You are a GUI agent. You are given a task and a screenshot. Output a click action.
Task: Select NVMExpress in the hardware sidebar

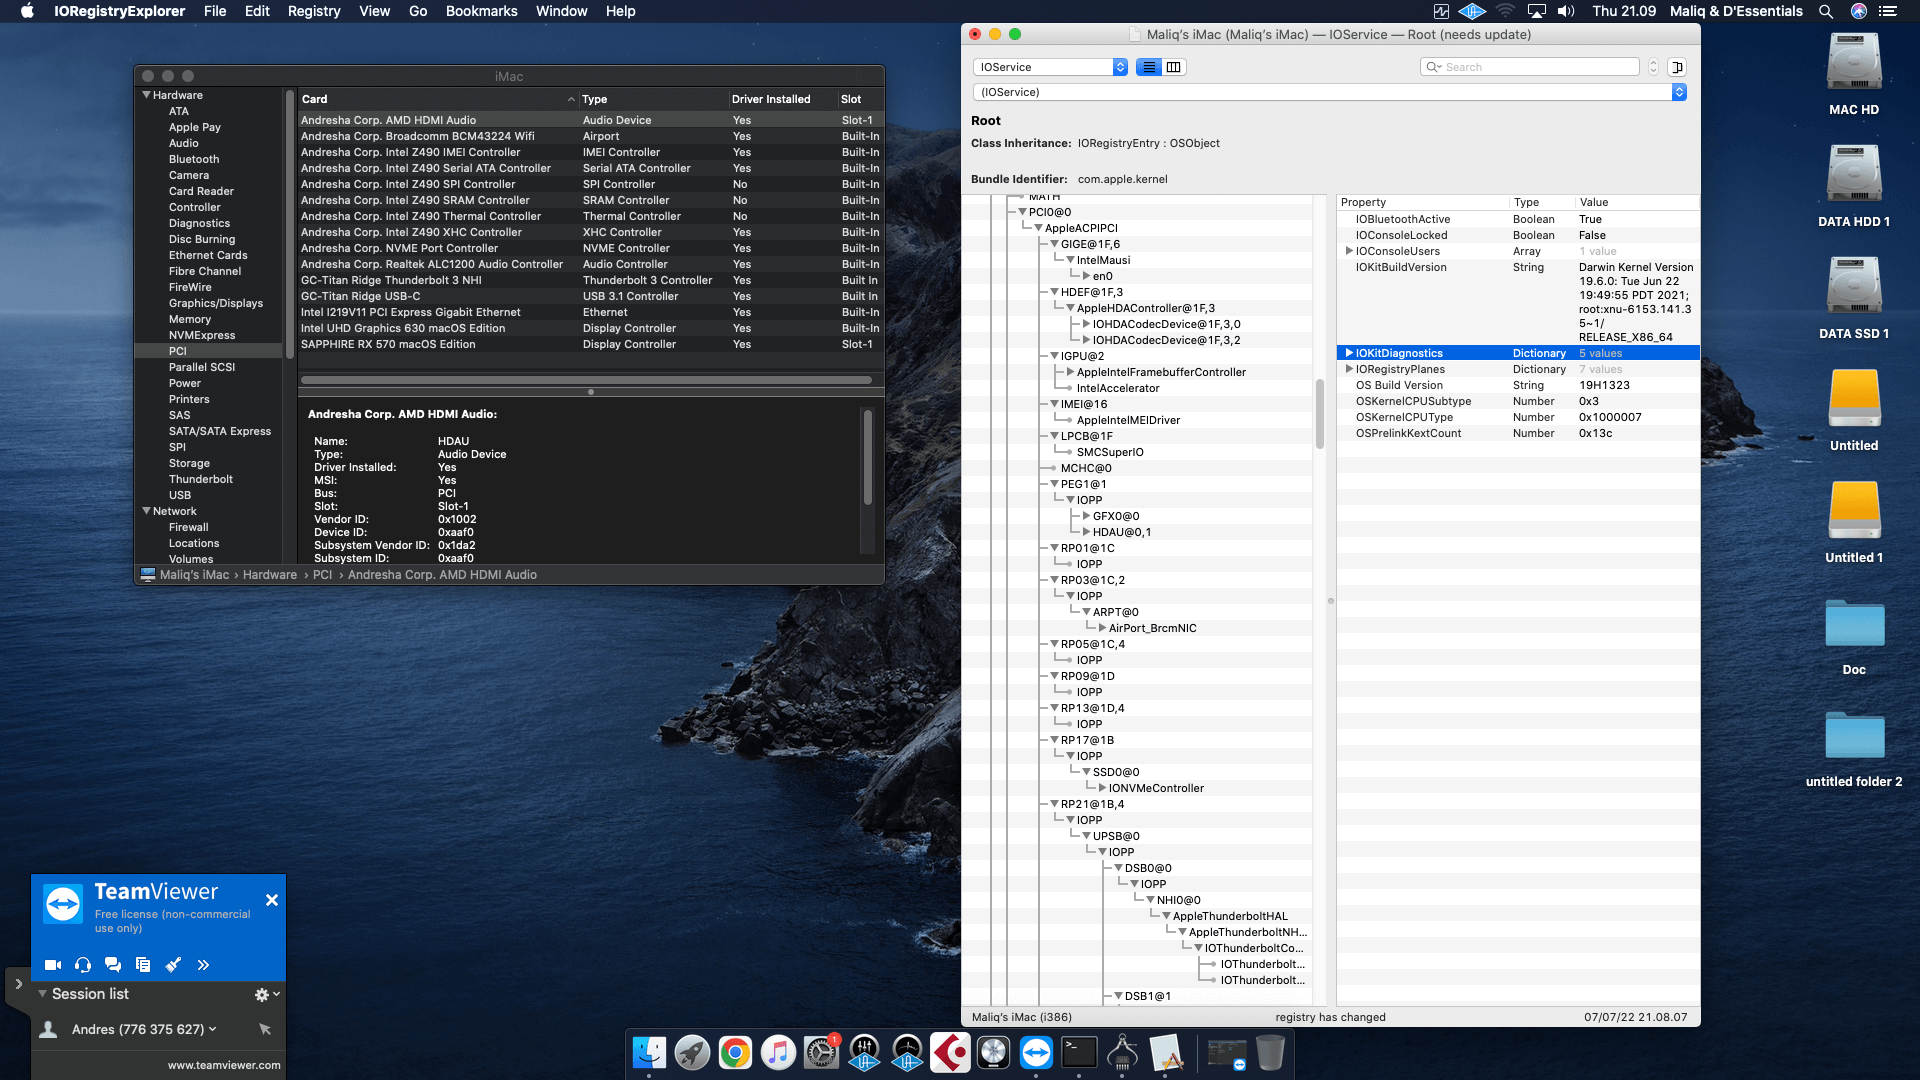point(202,335)
